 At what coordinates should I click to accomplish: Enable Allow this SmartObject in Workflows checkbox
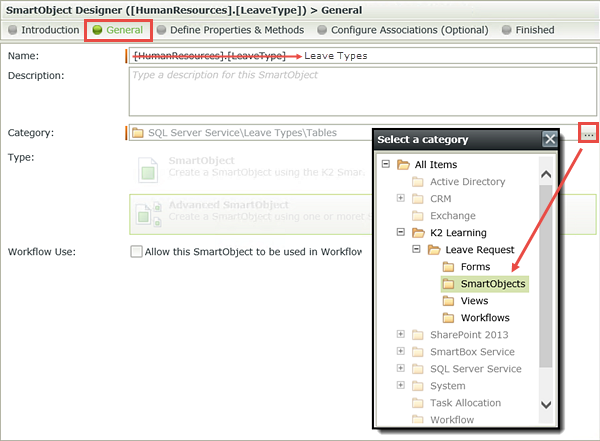coord(136,252)
